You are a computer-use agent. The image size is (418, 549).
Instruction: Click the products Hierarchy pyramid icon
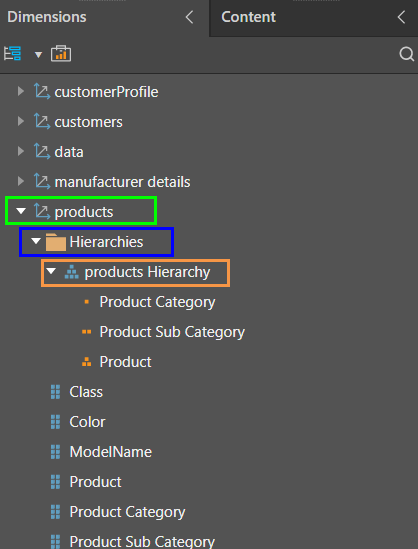coord(71,272)
